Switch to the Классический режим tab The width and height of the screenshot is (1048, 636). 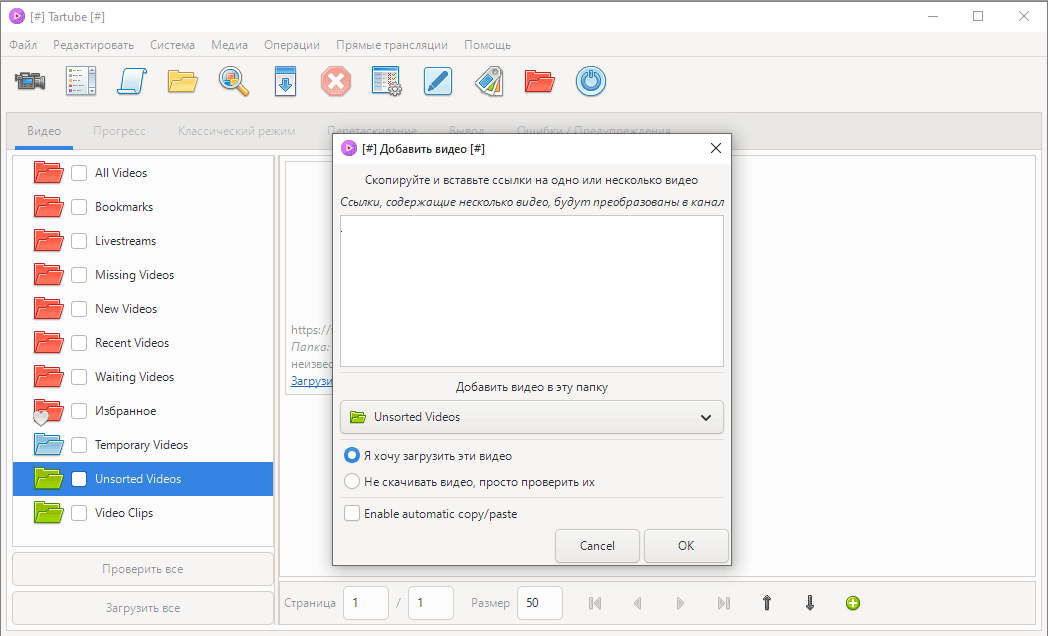pos(237,131)
